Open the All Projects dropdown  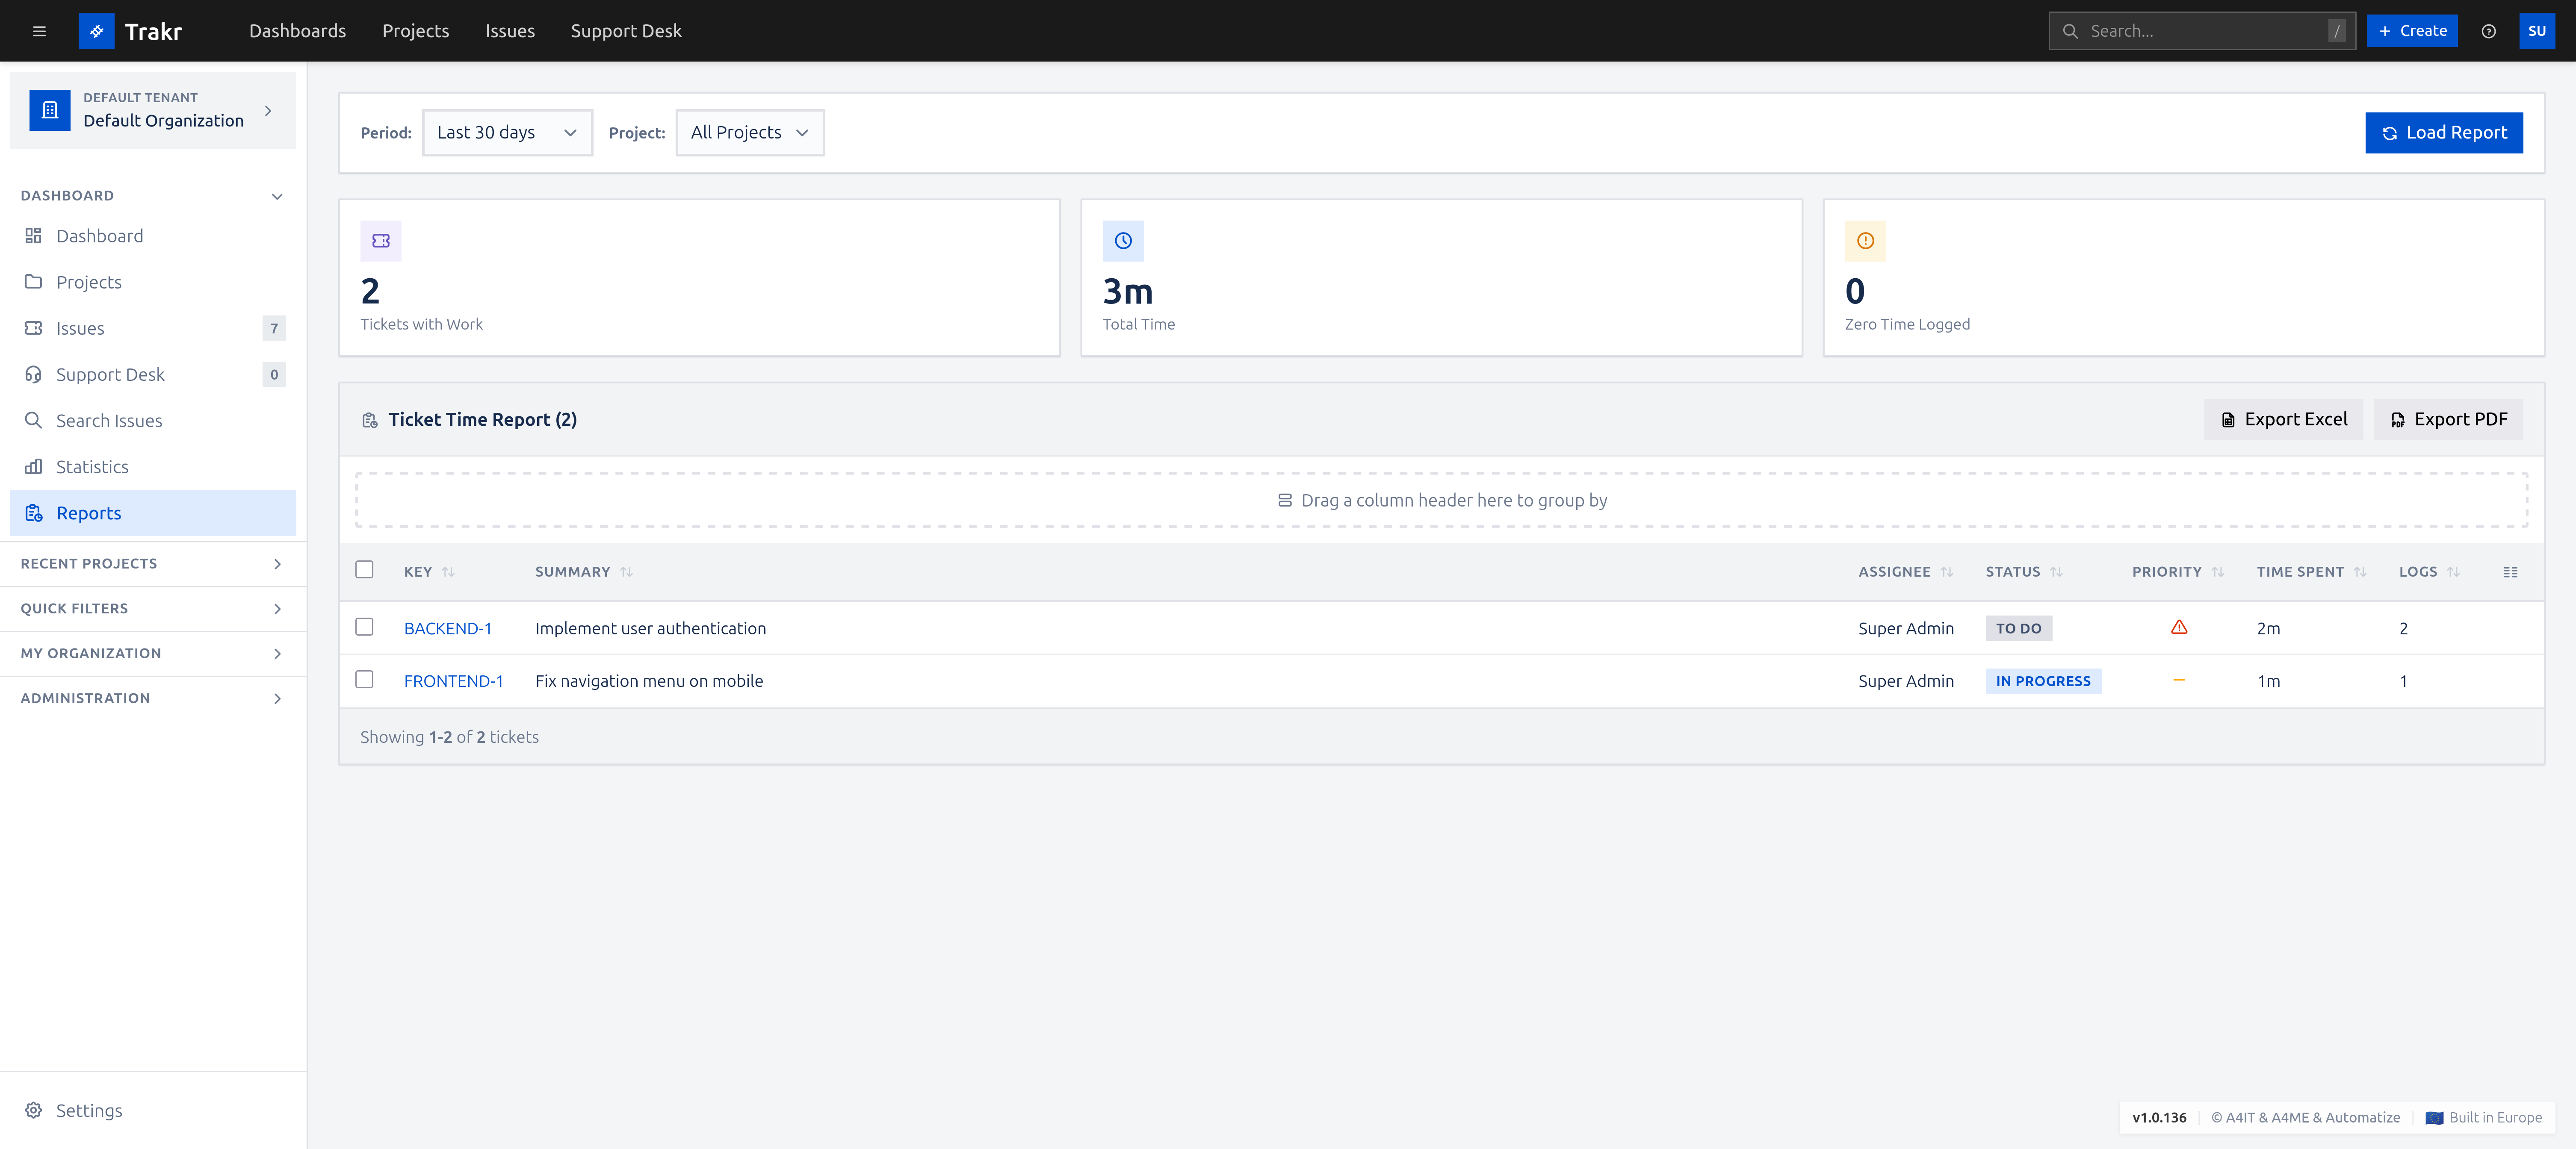click(749, 132)
